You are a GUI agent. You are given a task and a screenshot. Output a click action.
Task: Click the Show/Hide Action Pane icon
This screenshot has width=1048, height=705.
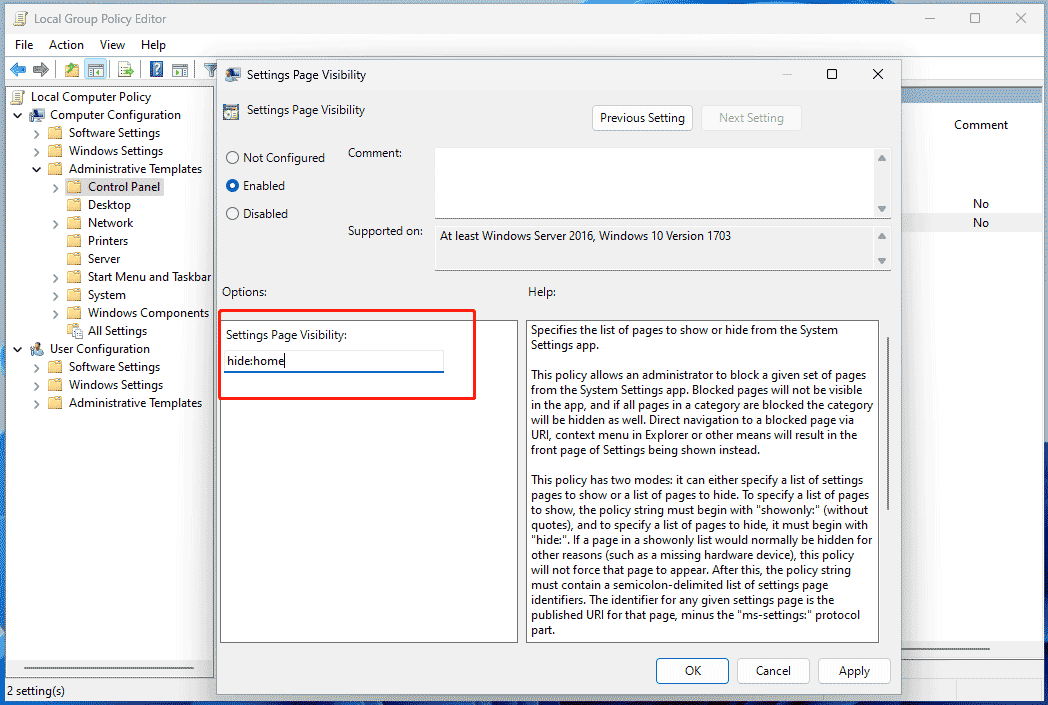180,69
